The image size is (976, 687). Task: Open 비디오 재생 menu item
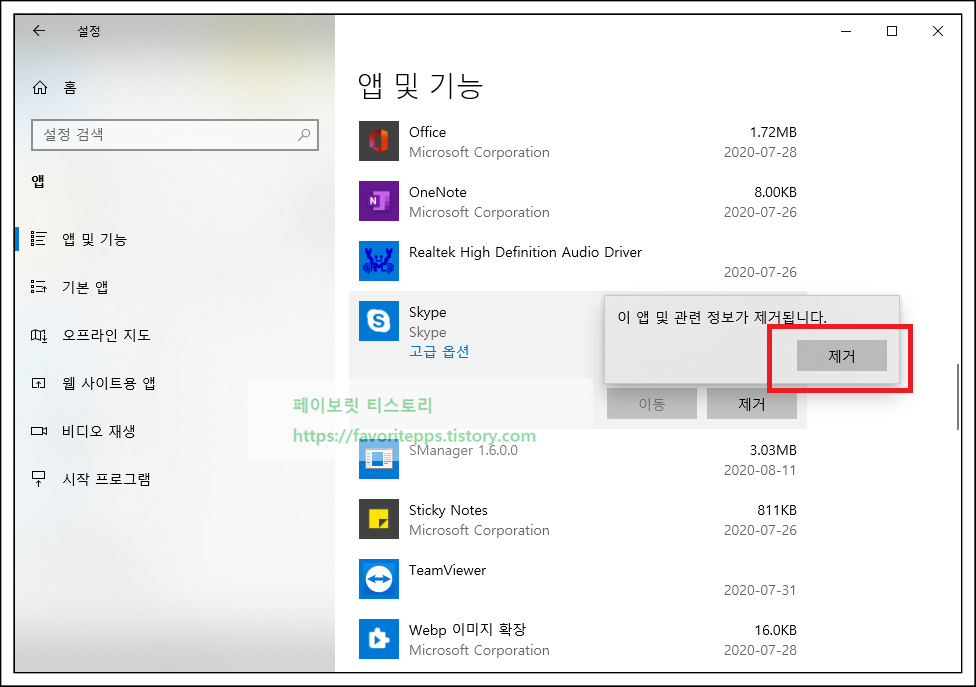coord(98,431)
